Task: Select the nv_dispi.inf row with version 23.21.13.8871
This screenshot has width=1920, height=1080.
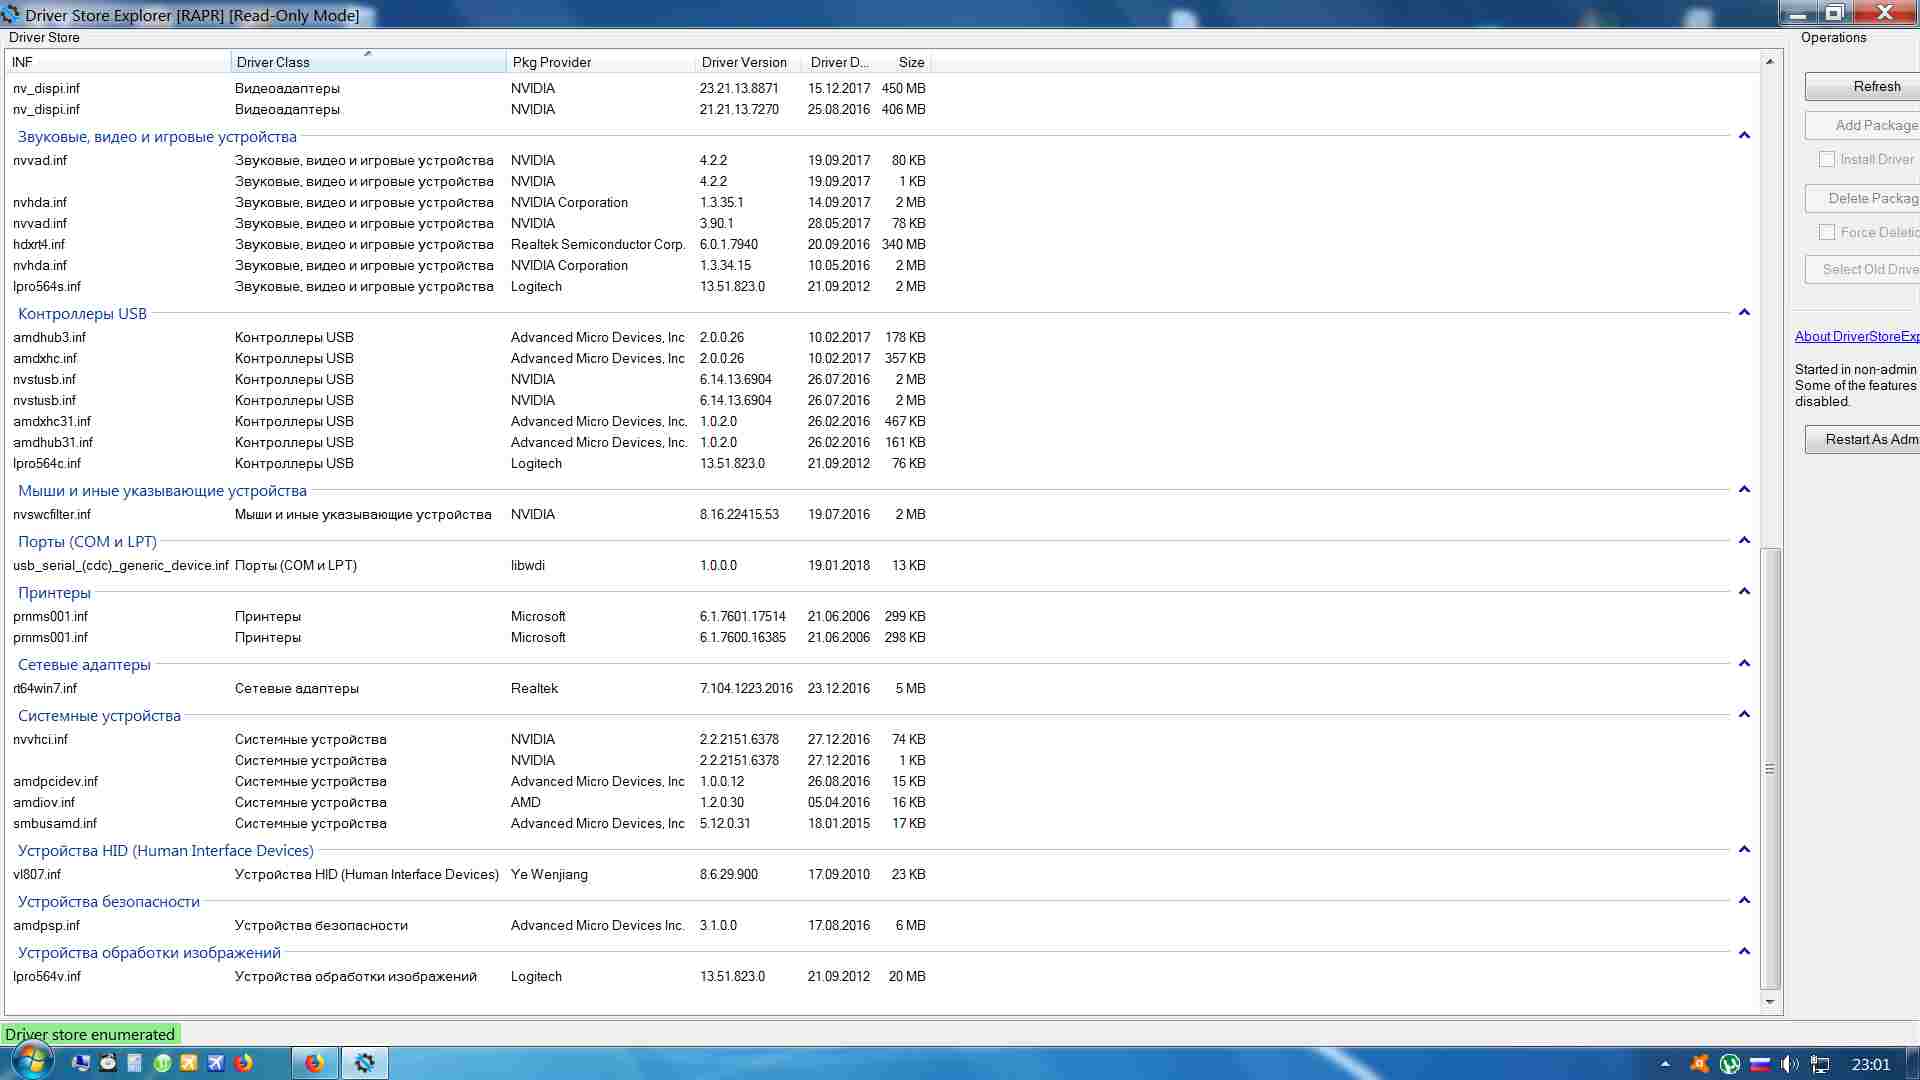Action: coord(469,88)
